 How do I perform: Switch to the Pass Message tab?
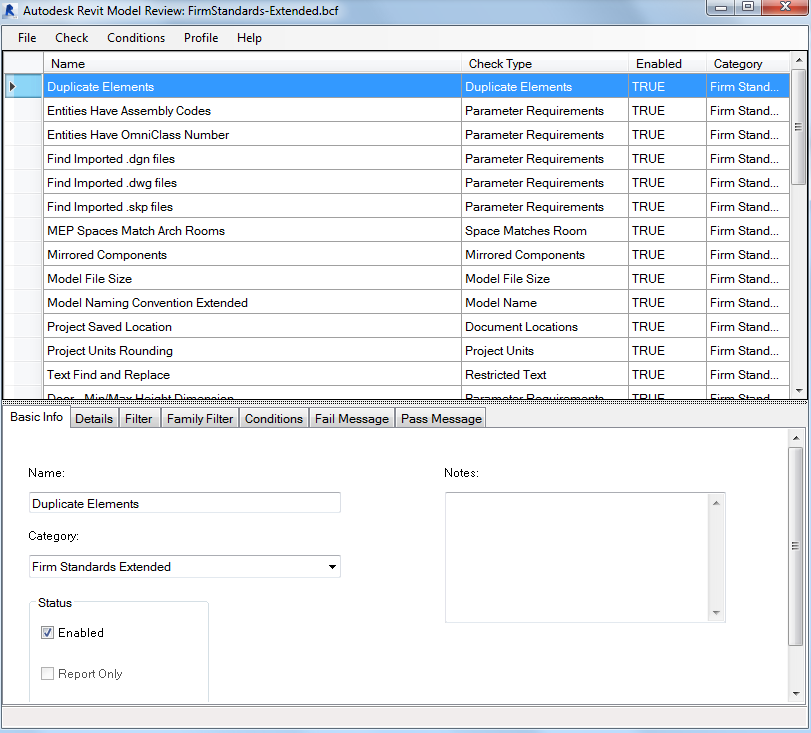pyautogui.click(x=441, y=418)
